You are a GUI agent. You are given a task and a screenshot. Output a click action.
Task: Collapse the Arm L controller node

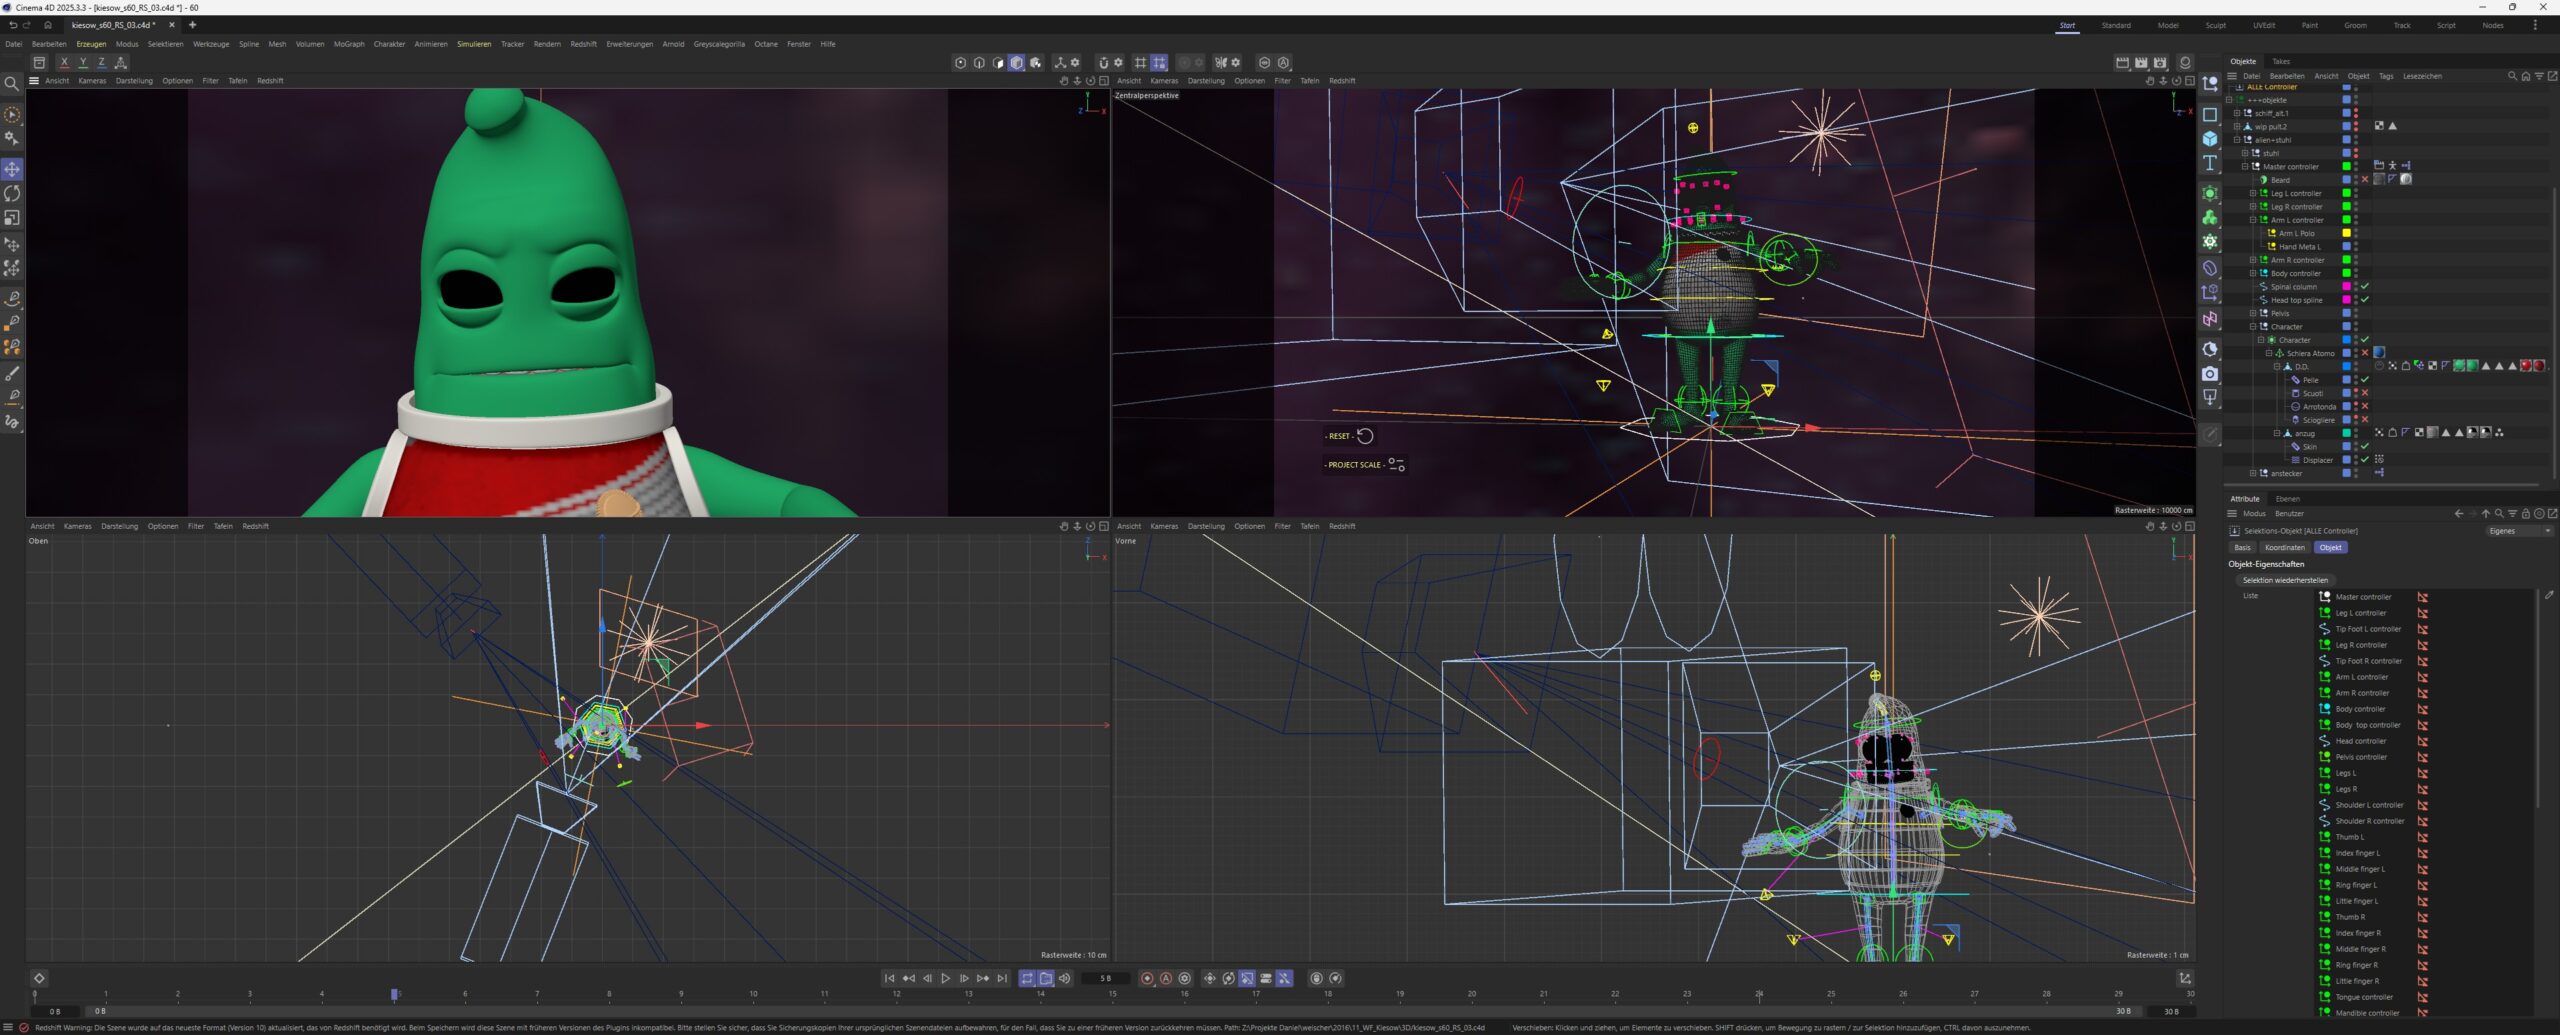coord(2252,220)
